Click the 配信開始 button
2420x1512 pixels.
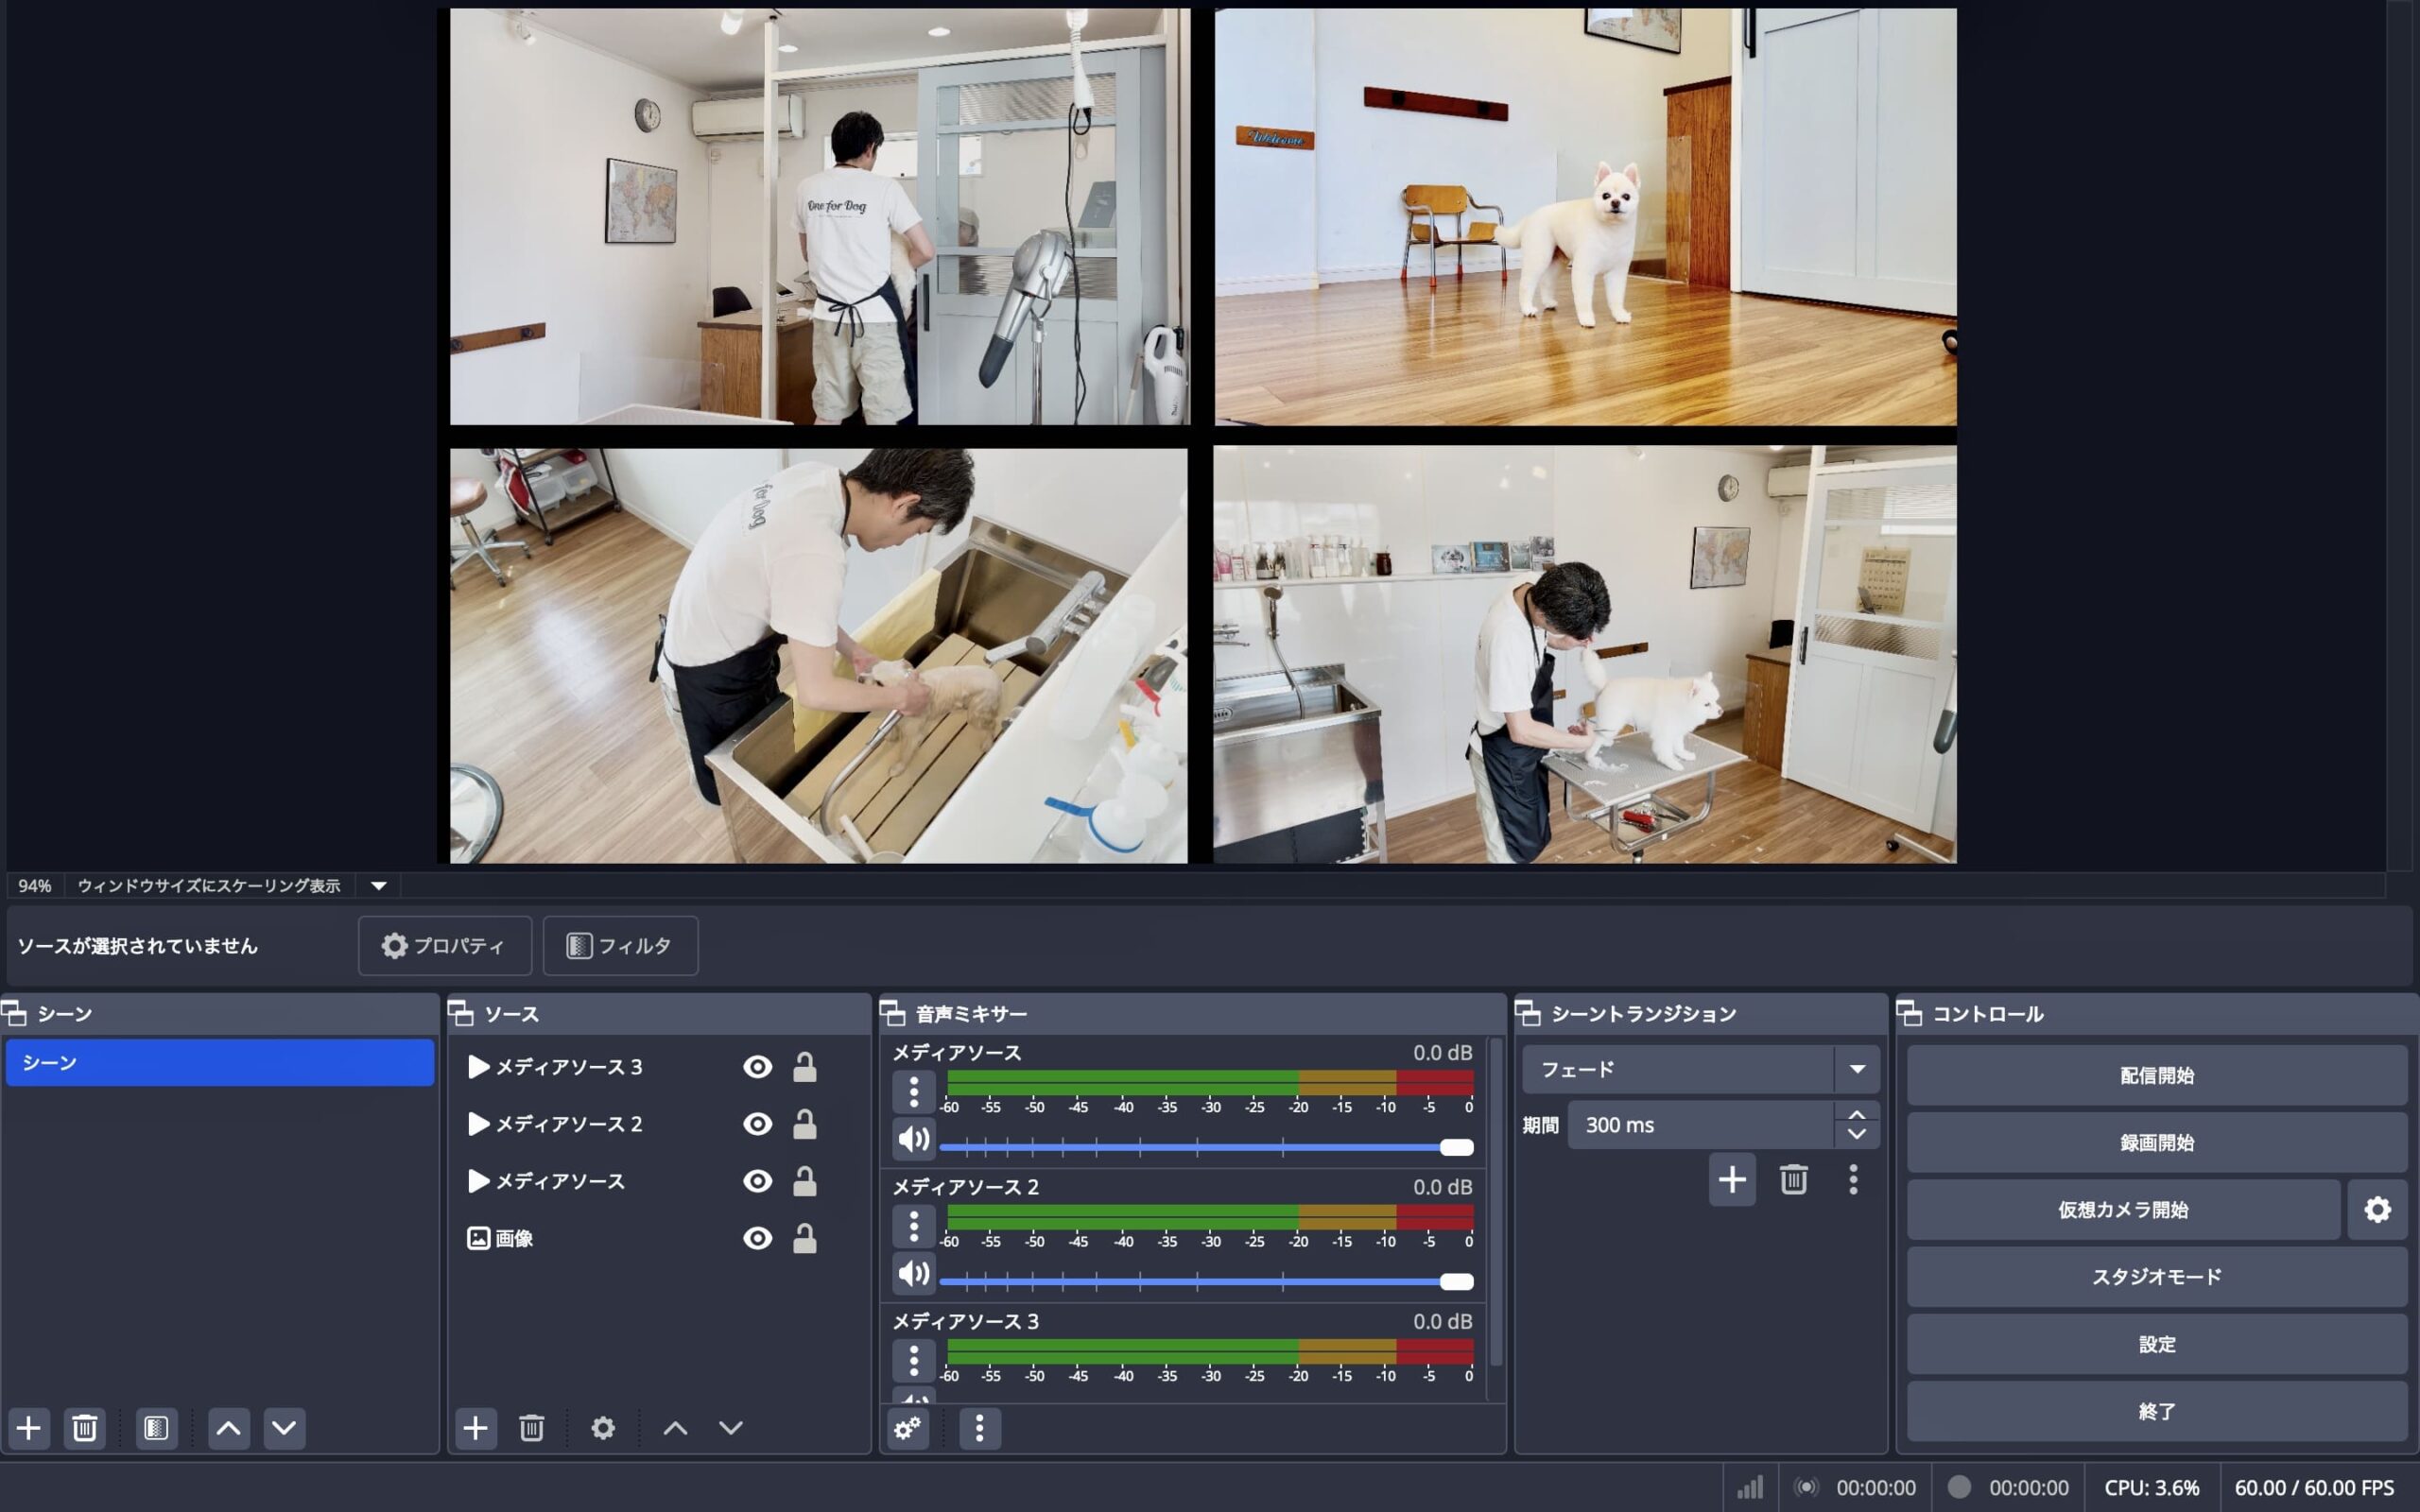click(x=2156, y=1075)
